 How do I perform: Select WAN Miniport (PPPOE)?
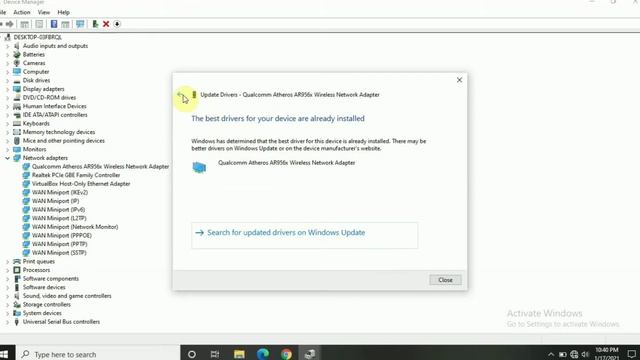(62, 236)
